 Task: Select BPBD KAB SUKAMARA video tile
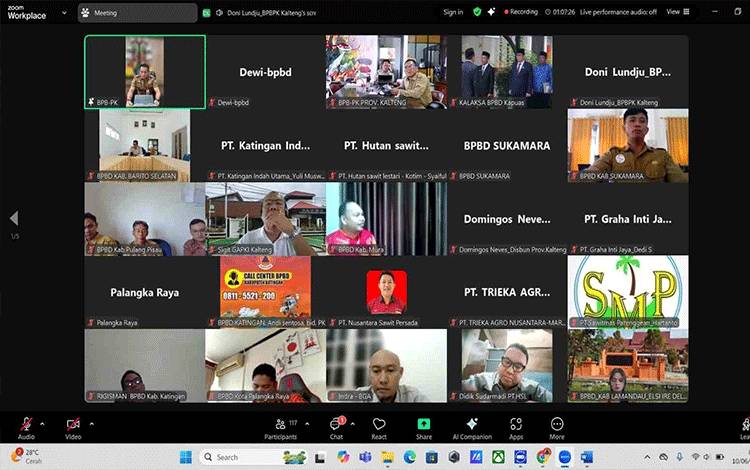[628, 145]
